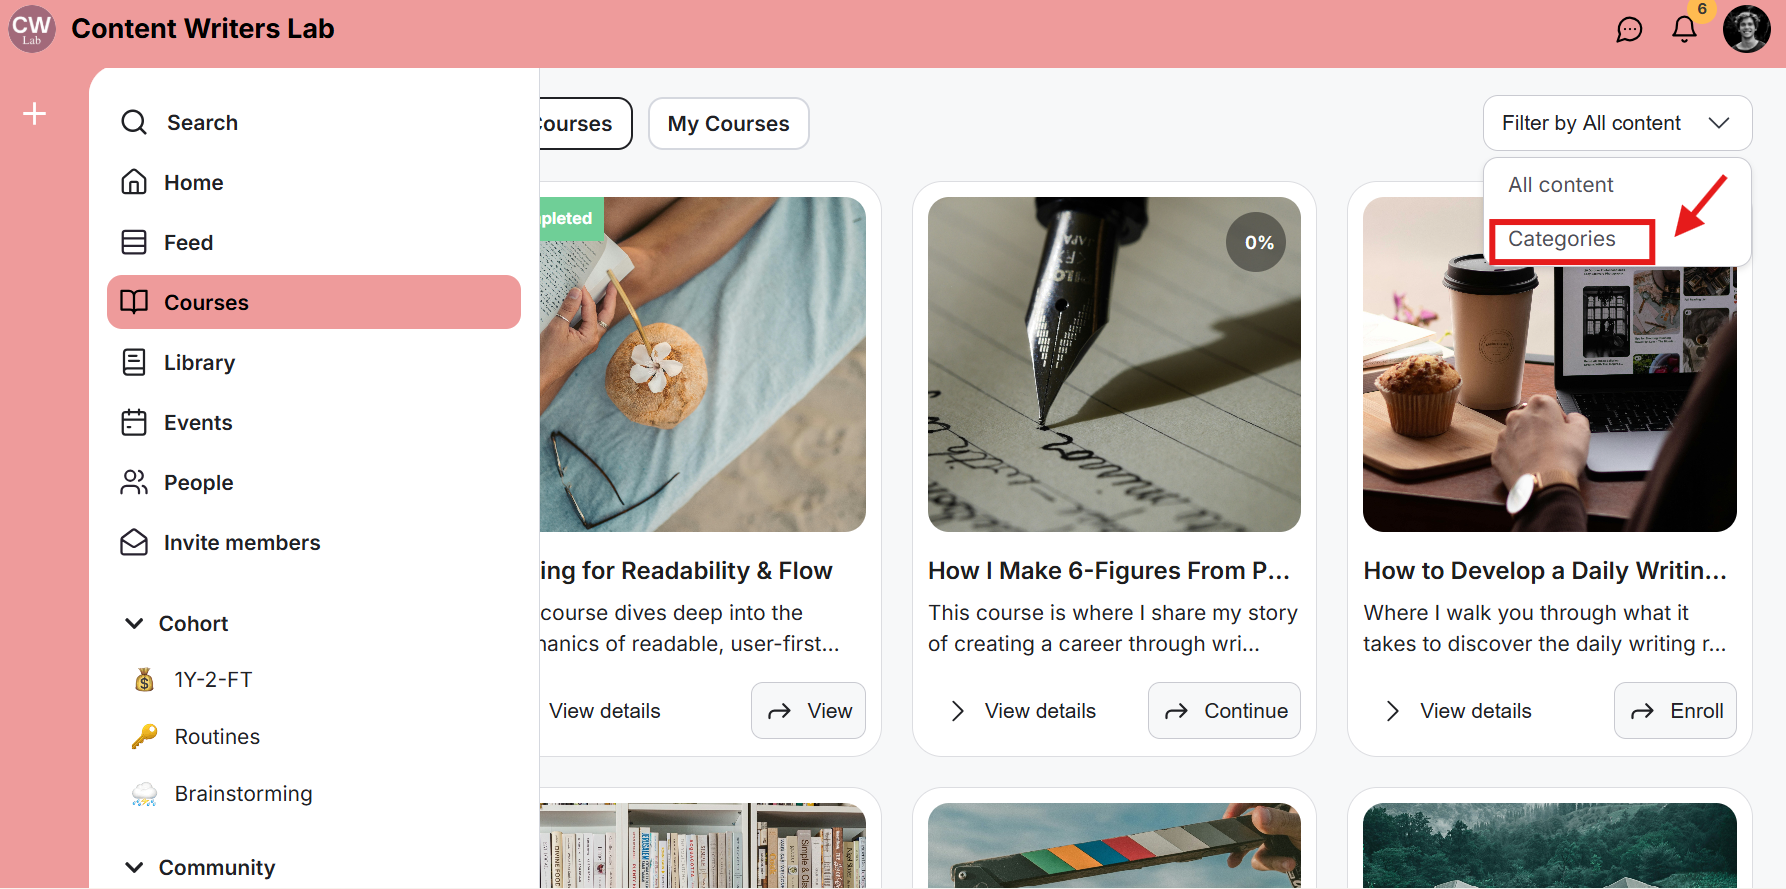Click Enroll on Daily Writing course
The image size is (1786, 889).
(1675, 711)
